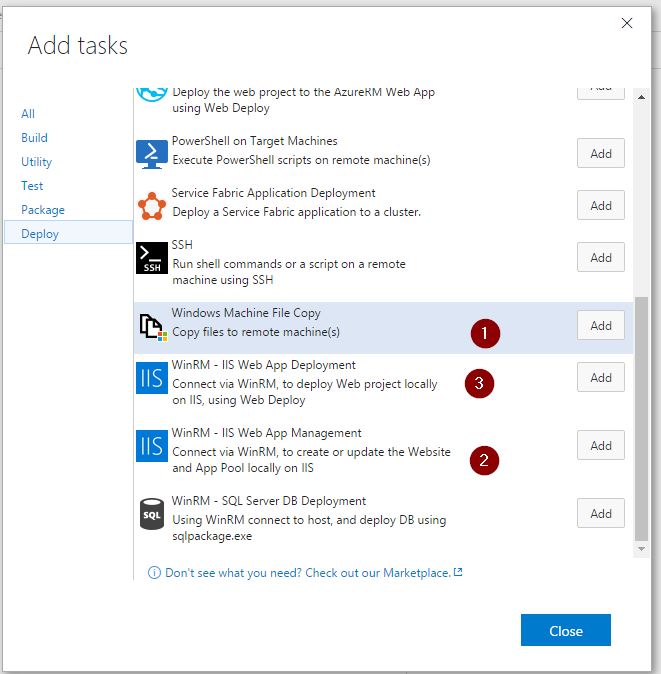The height and width of the screenshot is (674, 661).
Task: Add the WinRM SQL Server DB Deployment task
Action: 600,513
